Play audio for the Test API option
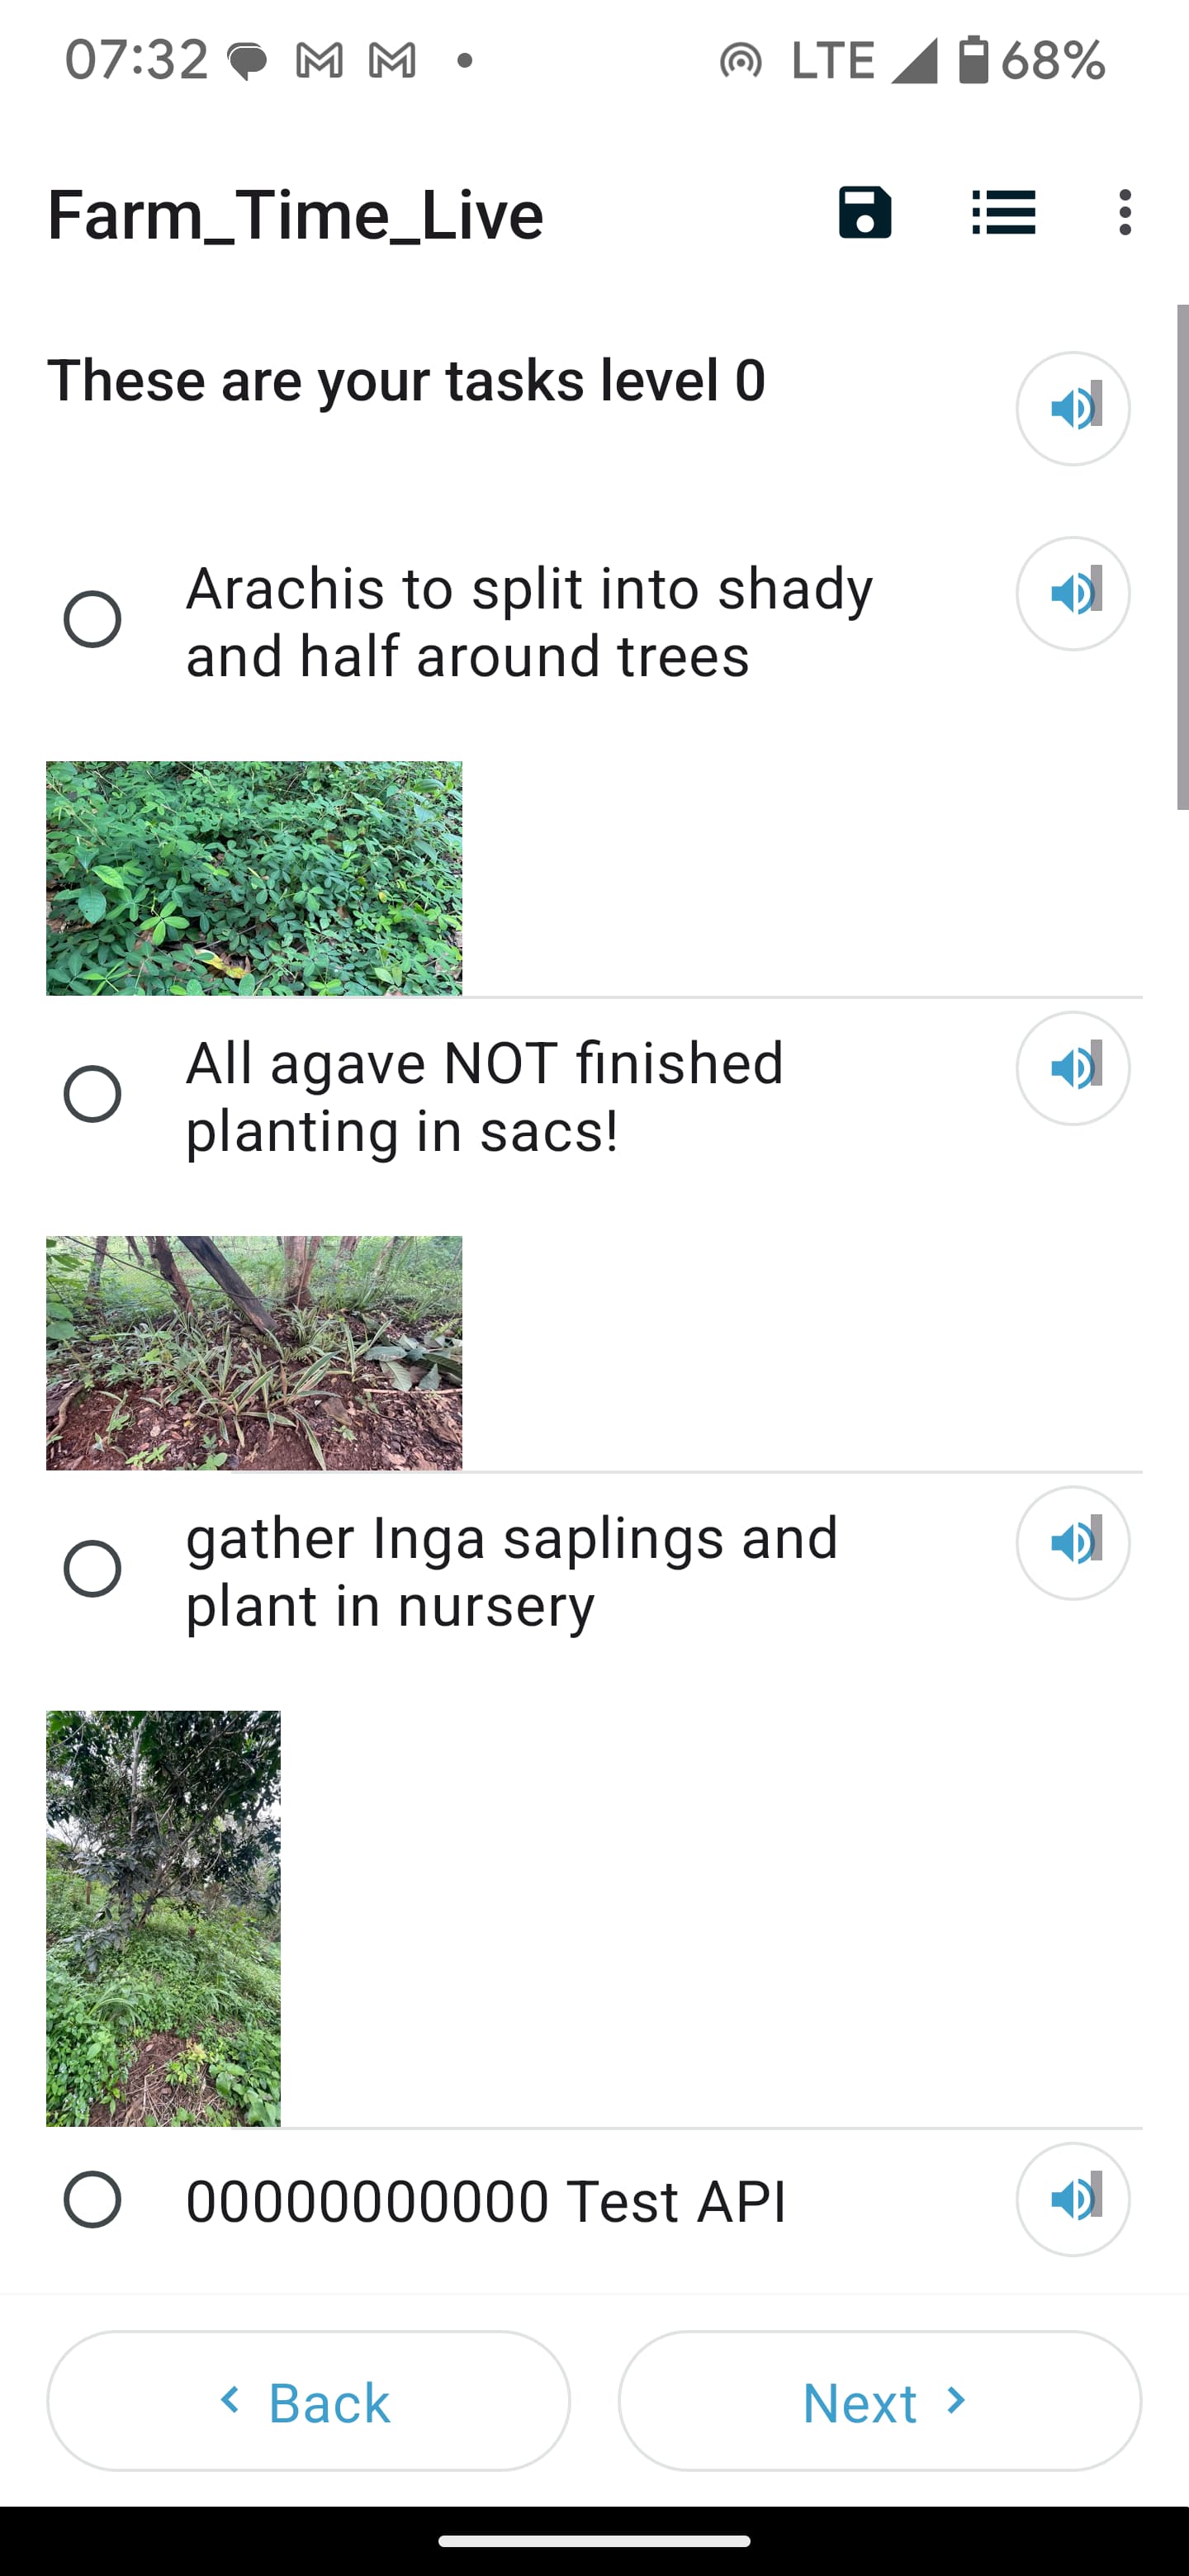Screen dimensions: 1189x2576 [1073, 2199]
